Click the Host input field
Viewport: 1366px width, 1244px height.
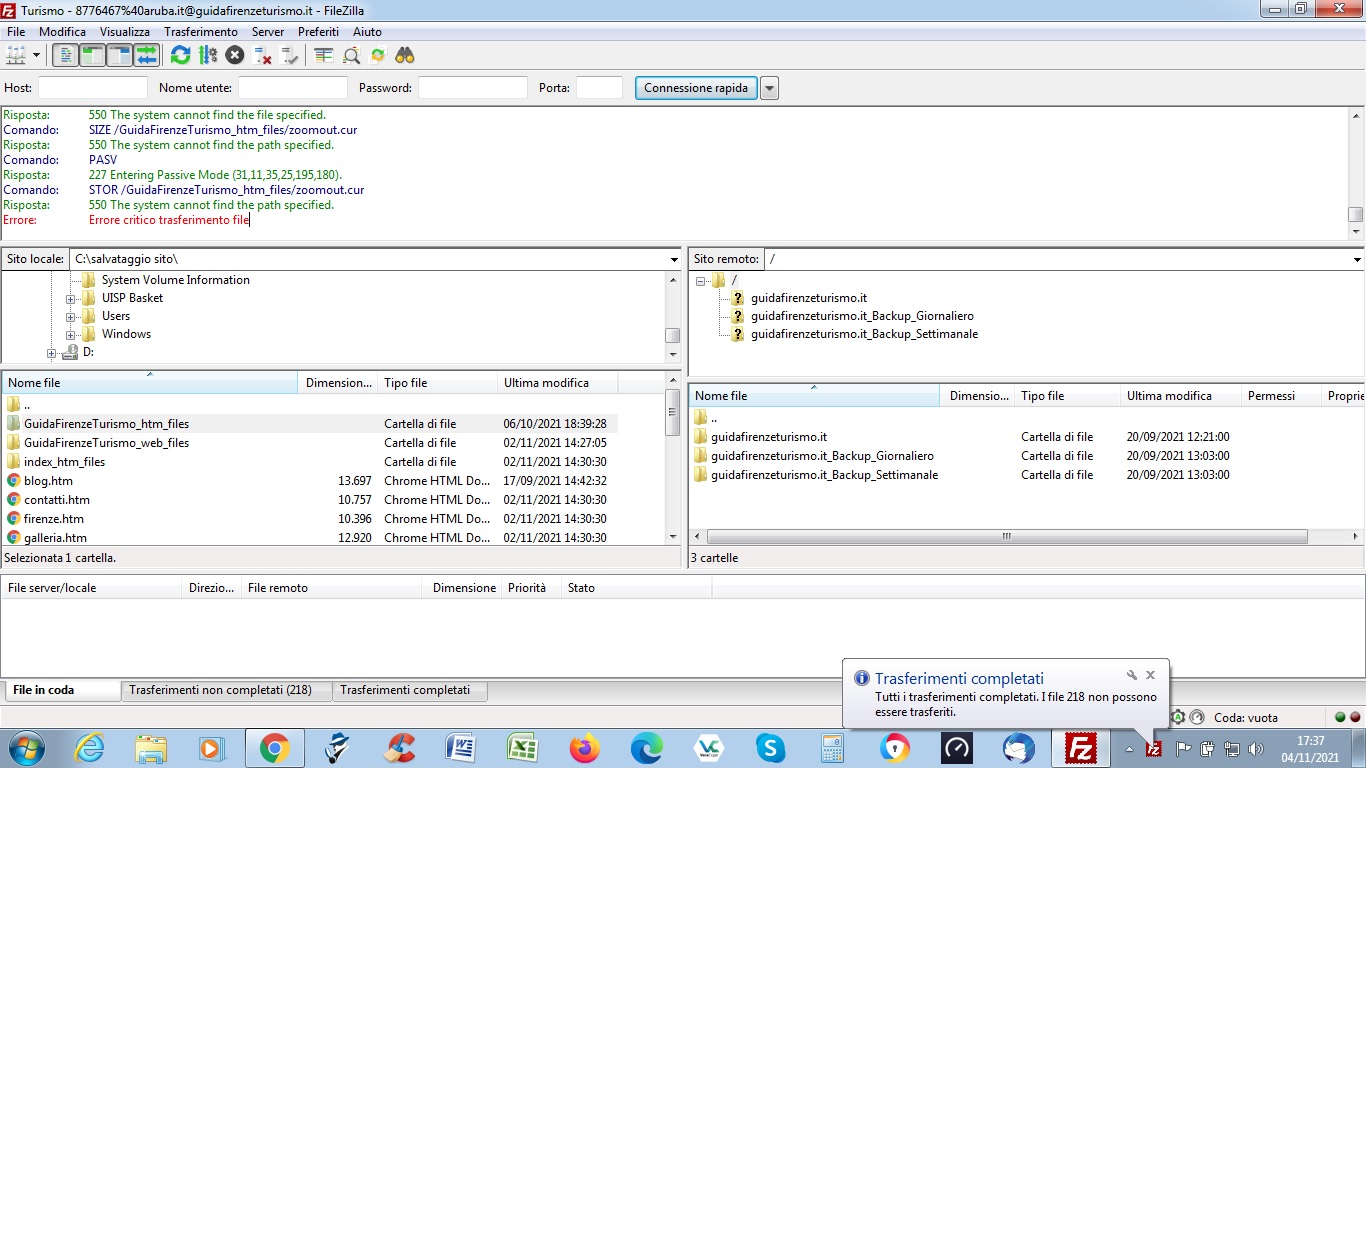(x=92, y=88)
